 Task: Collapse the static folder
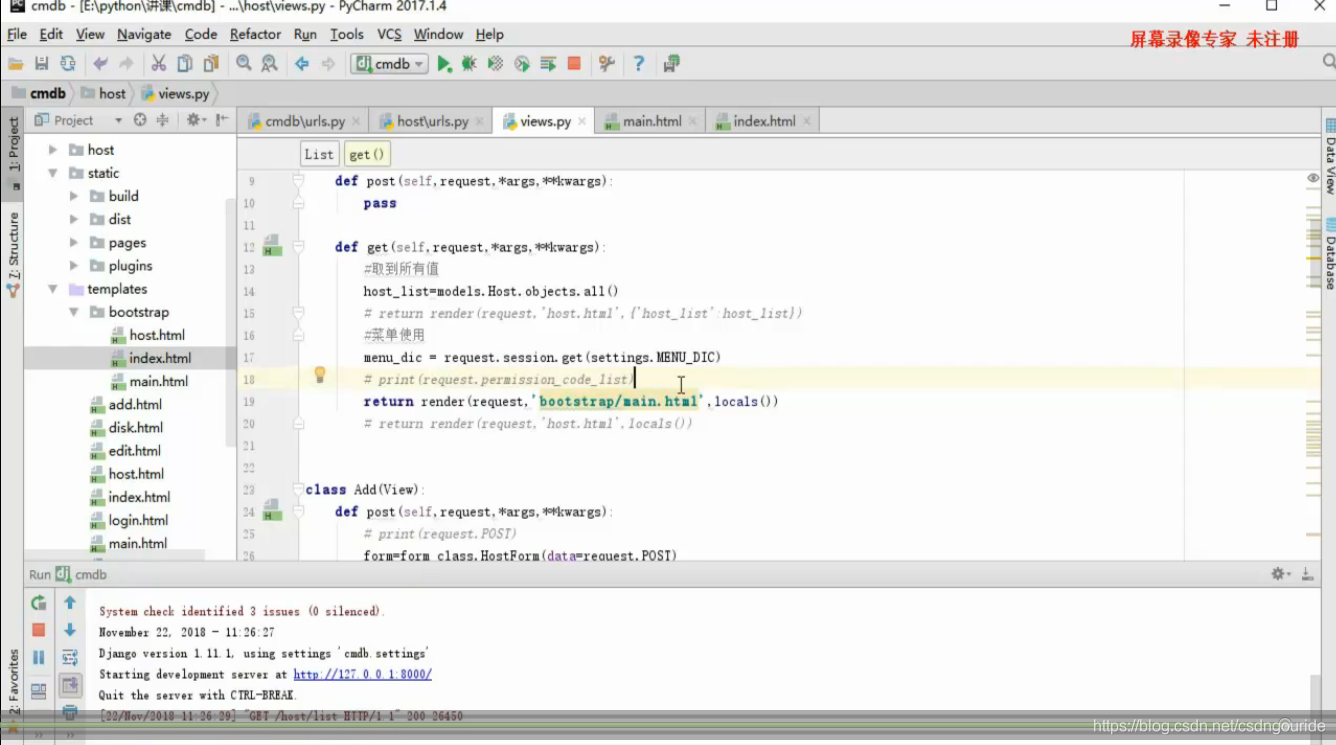pos(53,173)
